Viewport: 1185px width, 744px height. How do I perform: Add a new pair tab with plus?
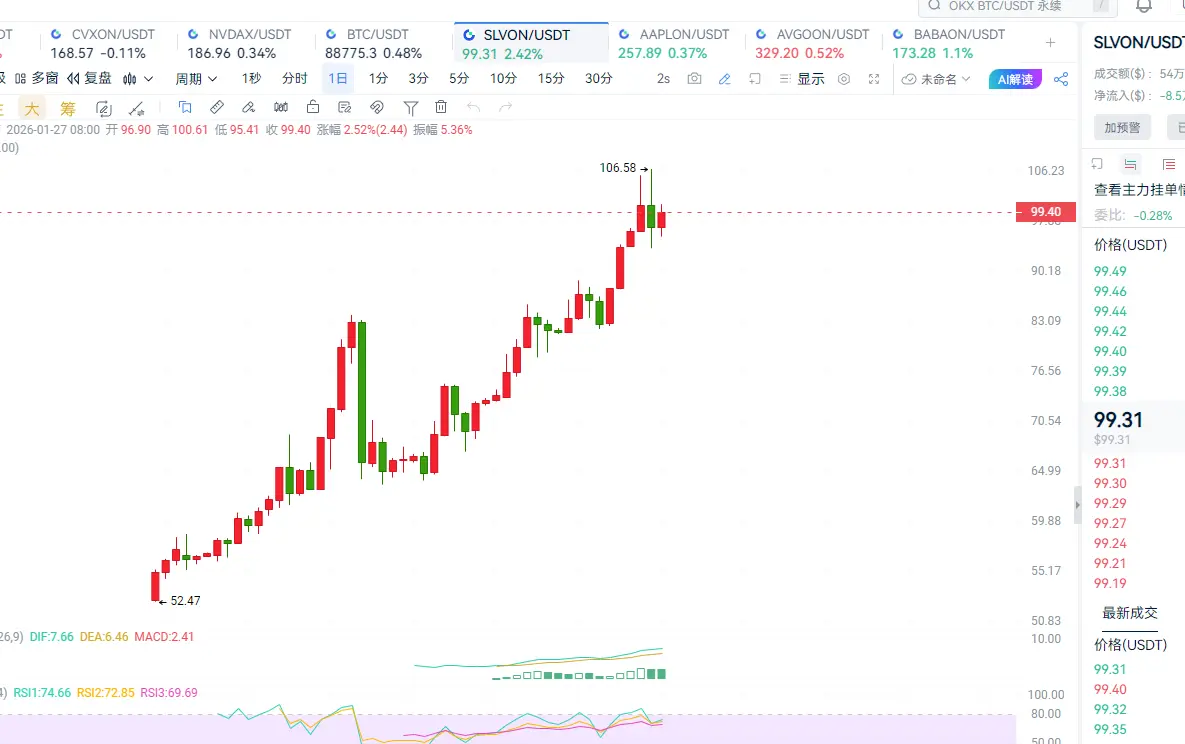point(1050,42)
